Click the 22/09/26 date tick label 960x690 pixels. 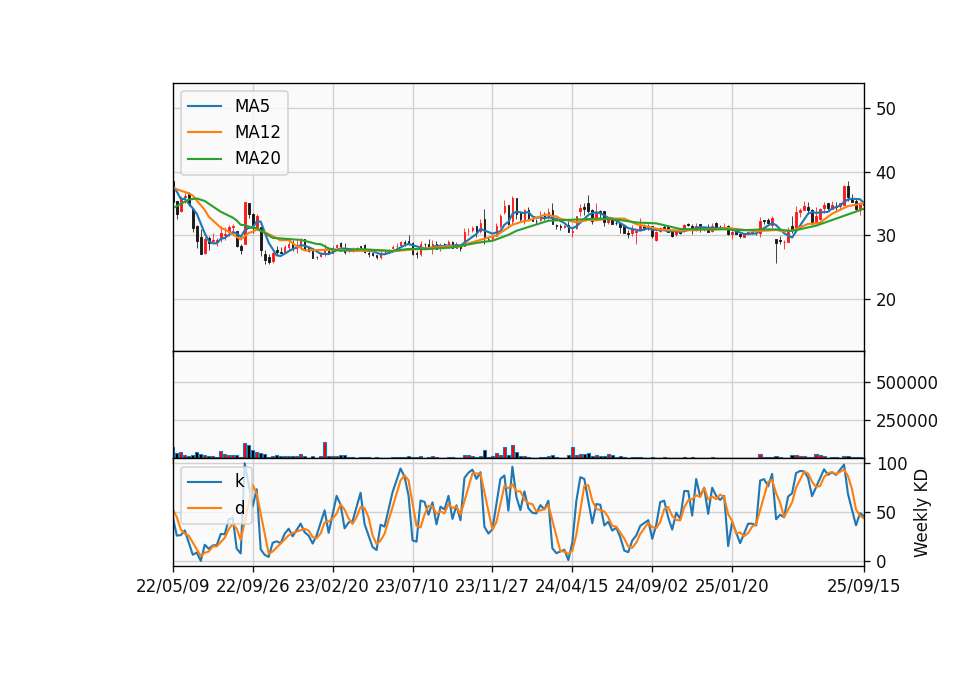pyautogui.click(x=253, y=586)
